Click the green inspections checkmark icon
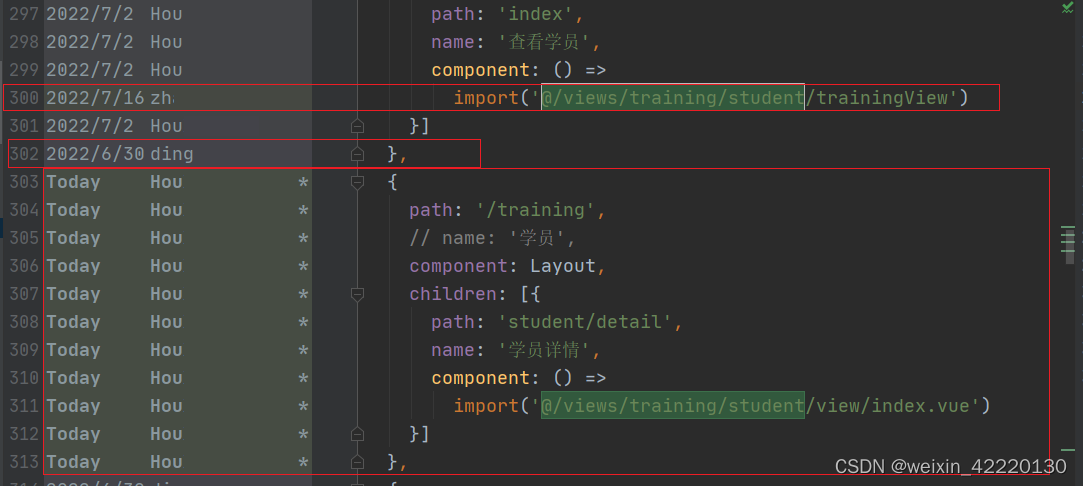The width and height of the screenshot is (1083, 486). point(1067,8)
